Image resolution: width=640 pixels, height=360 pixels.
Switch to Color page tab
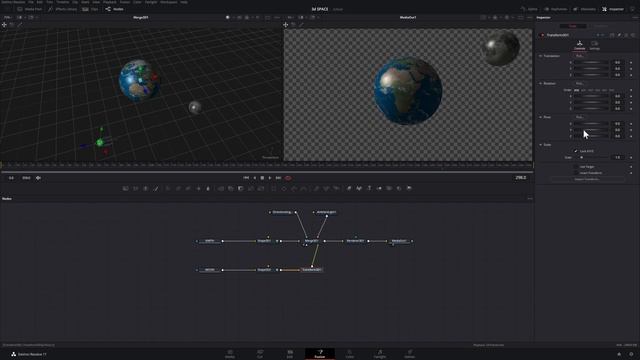coord(350,354)
